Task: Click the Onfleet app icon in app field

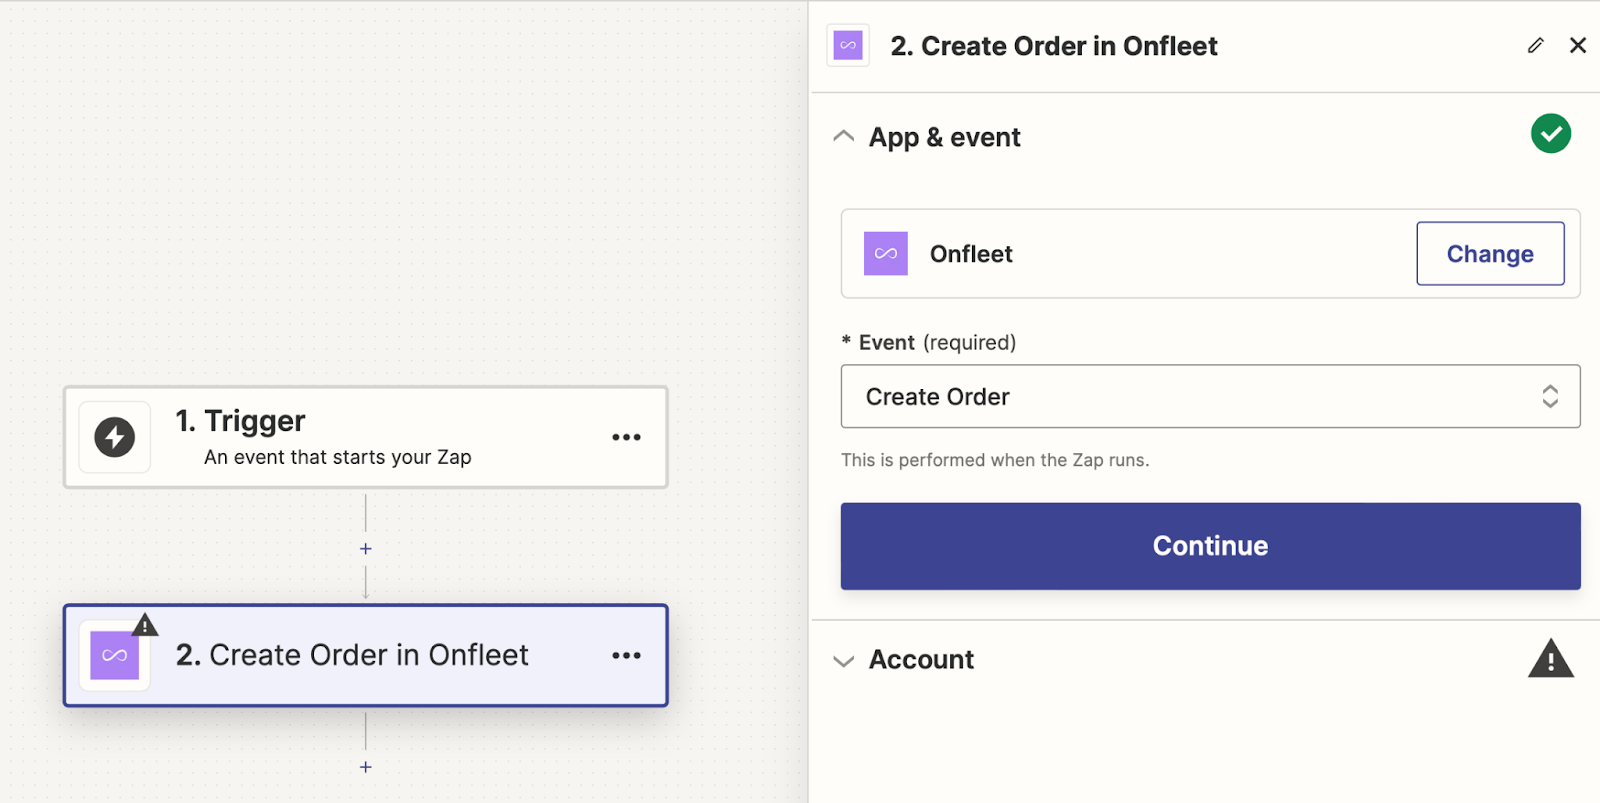Action: (x=886, y=254)
